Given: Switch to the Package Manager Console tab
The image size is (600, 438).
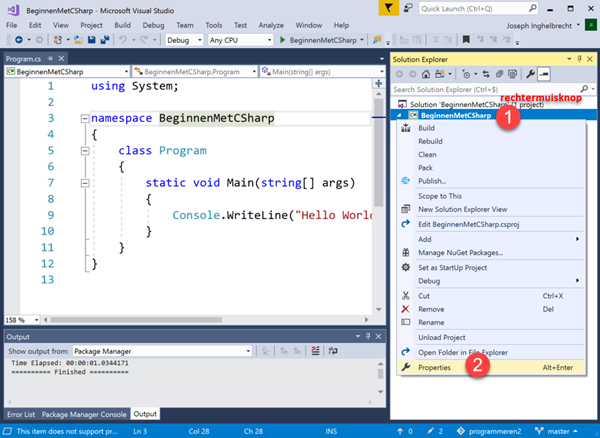Looking at the screenshot, I should 84,414.
